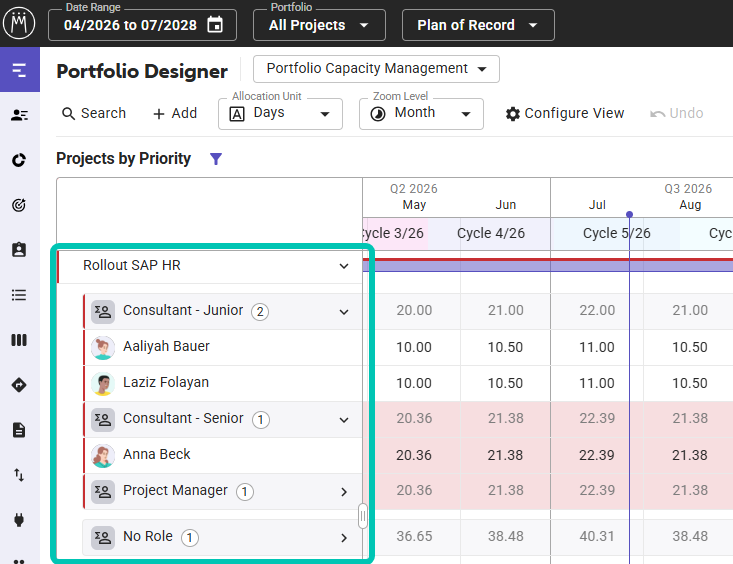
Task: Click Laziz Folayan's Jul value 11.00
Action: (x=596, y=383)
